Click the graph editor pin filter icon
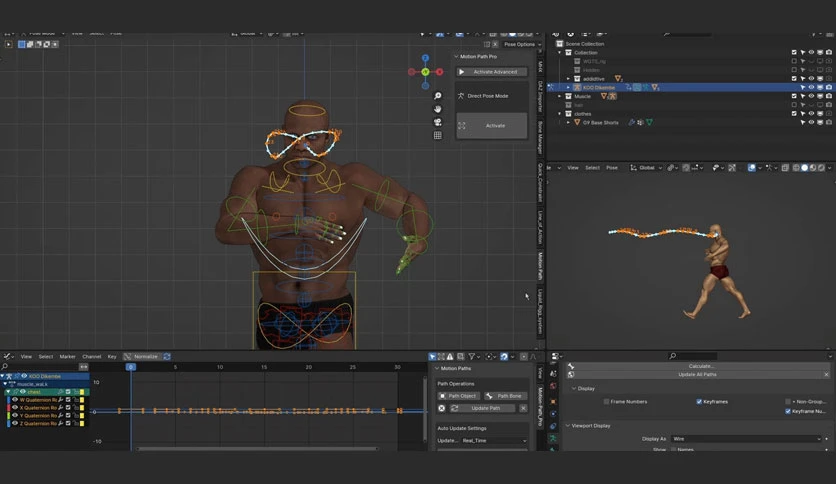 point(472,357)
